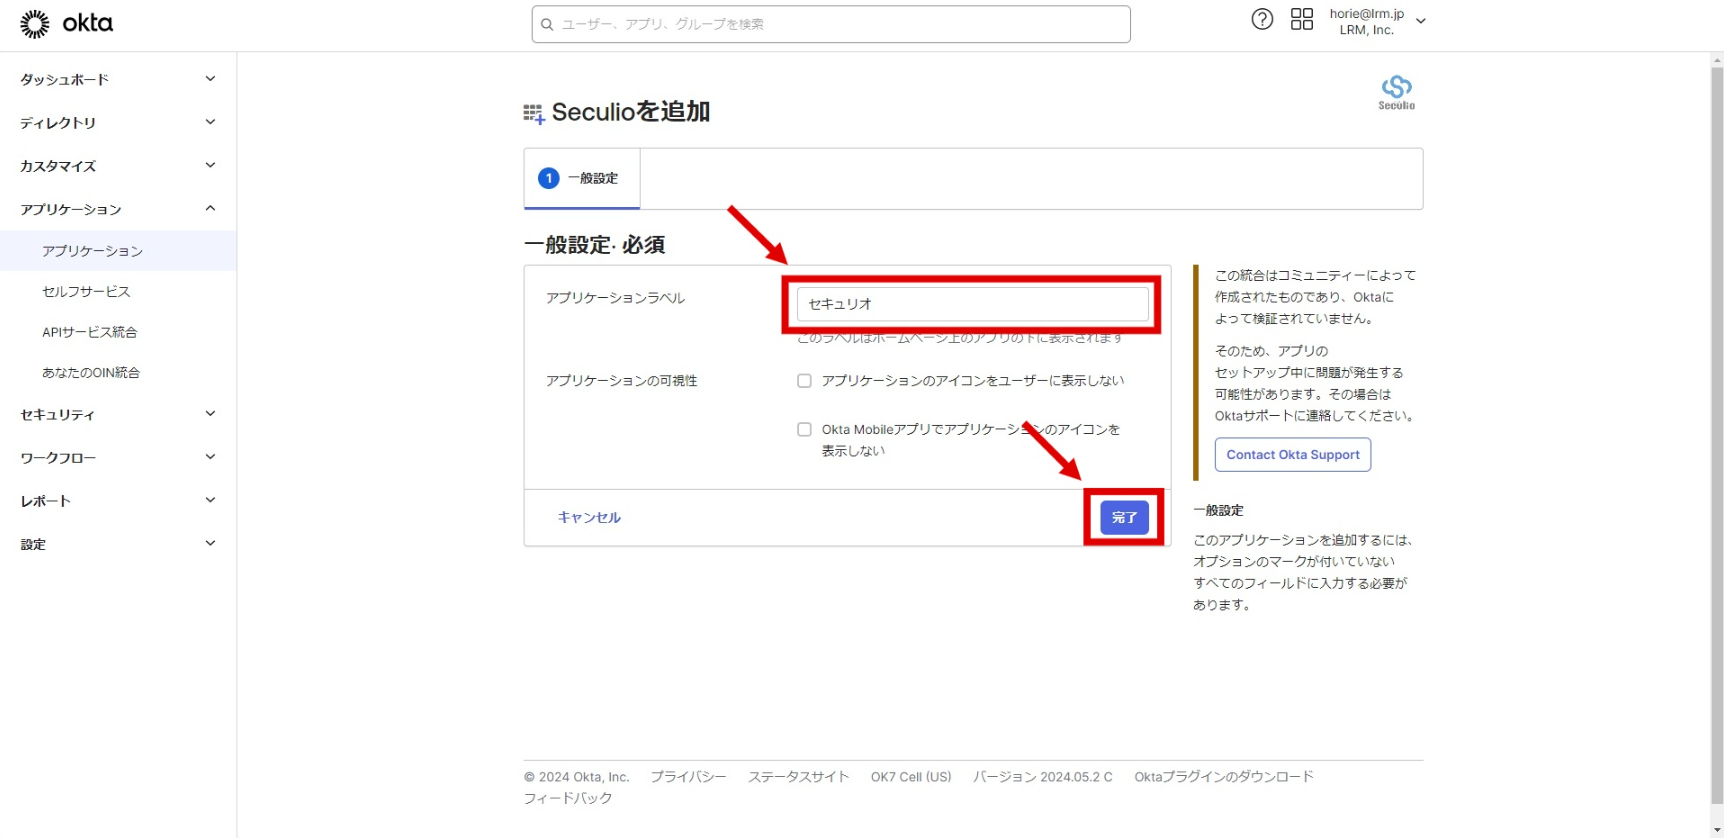Open the help question mark icon
Viewport: 1724px width, 838px height.
(x=1262, y=20)
